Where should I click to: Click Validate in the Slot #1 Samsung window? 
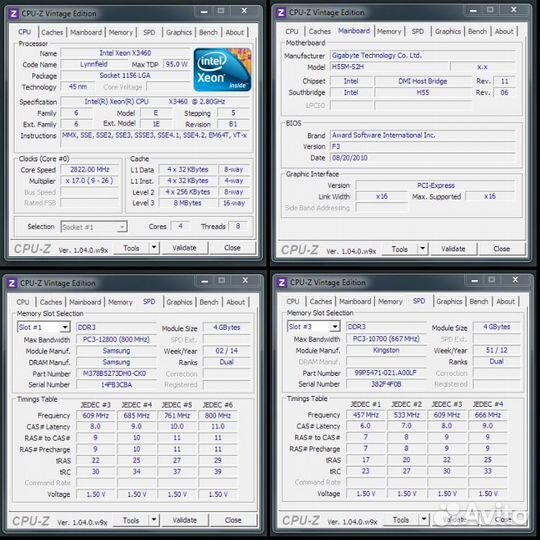185,520
